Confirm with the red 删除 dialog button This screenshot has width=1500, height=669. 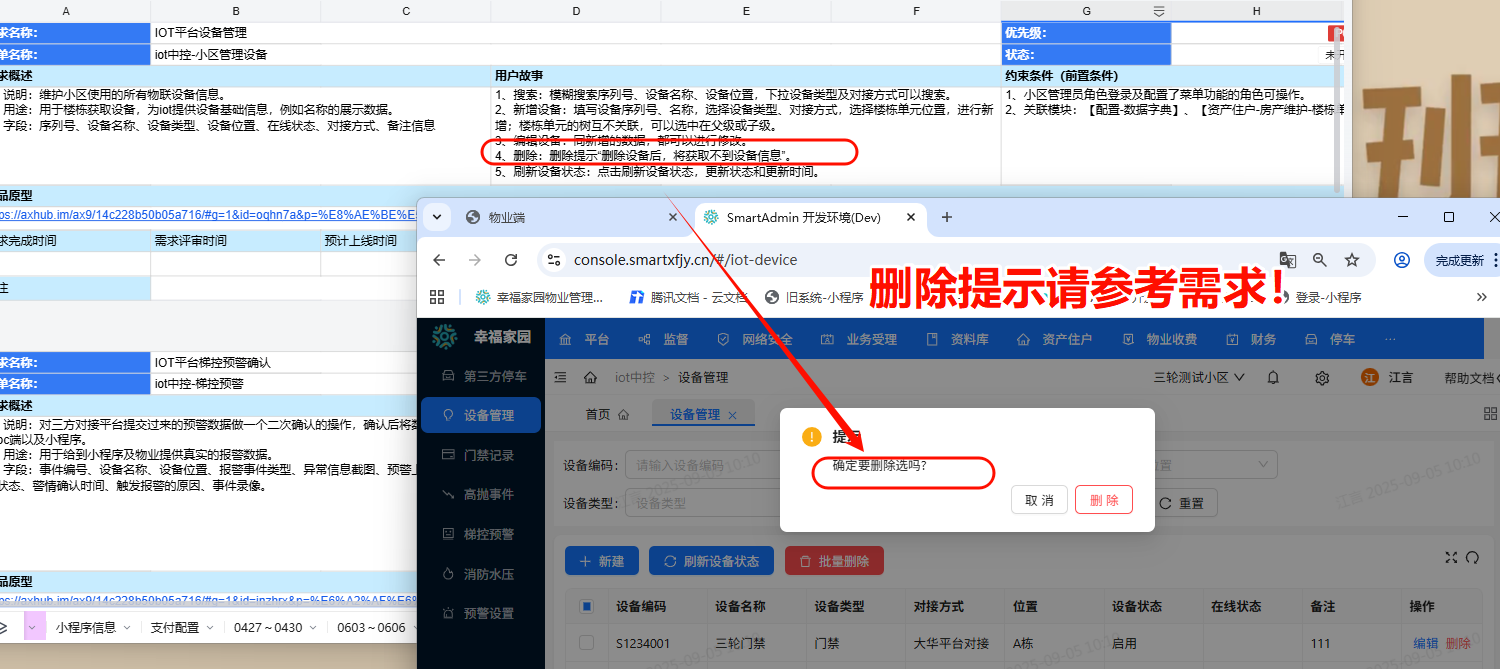[x=1103, y=500]
